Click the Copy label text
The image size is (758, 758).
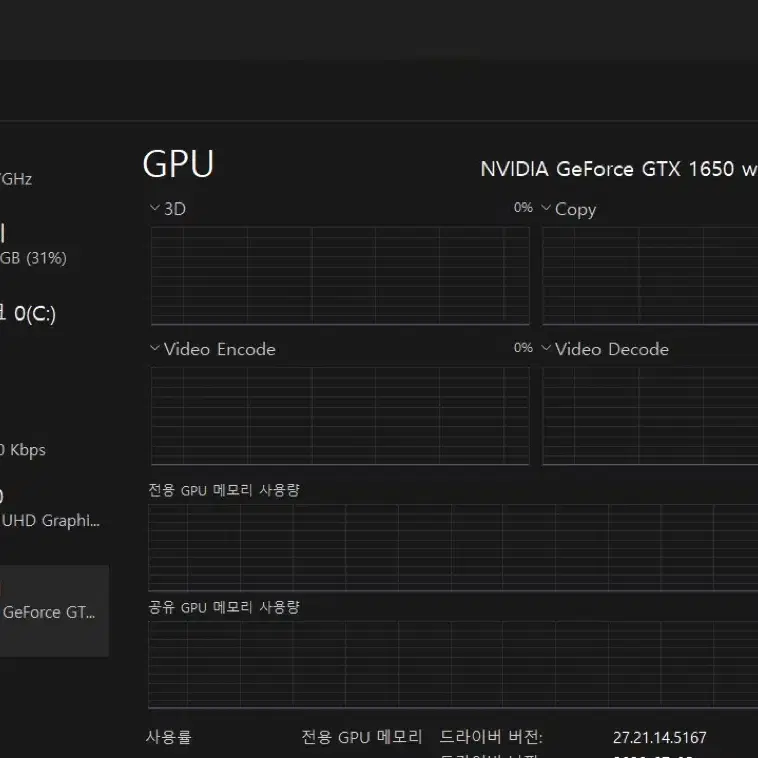click(575, 210)
